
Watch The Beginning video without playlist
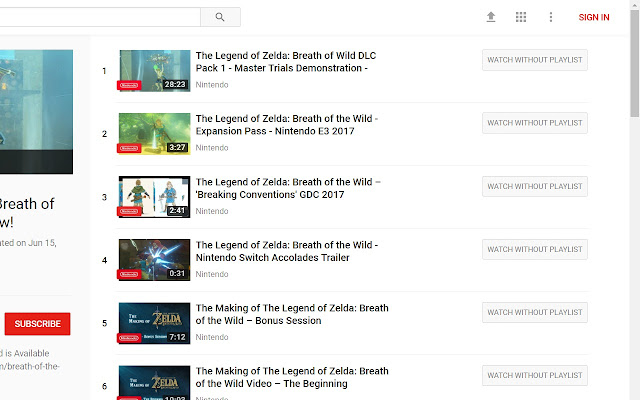pos(535,376)
